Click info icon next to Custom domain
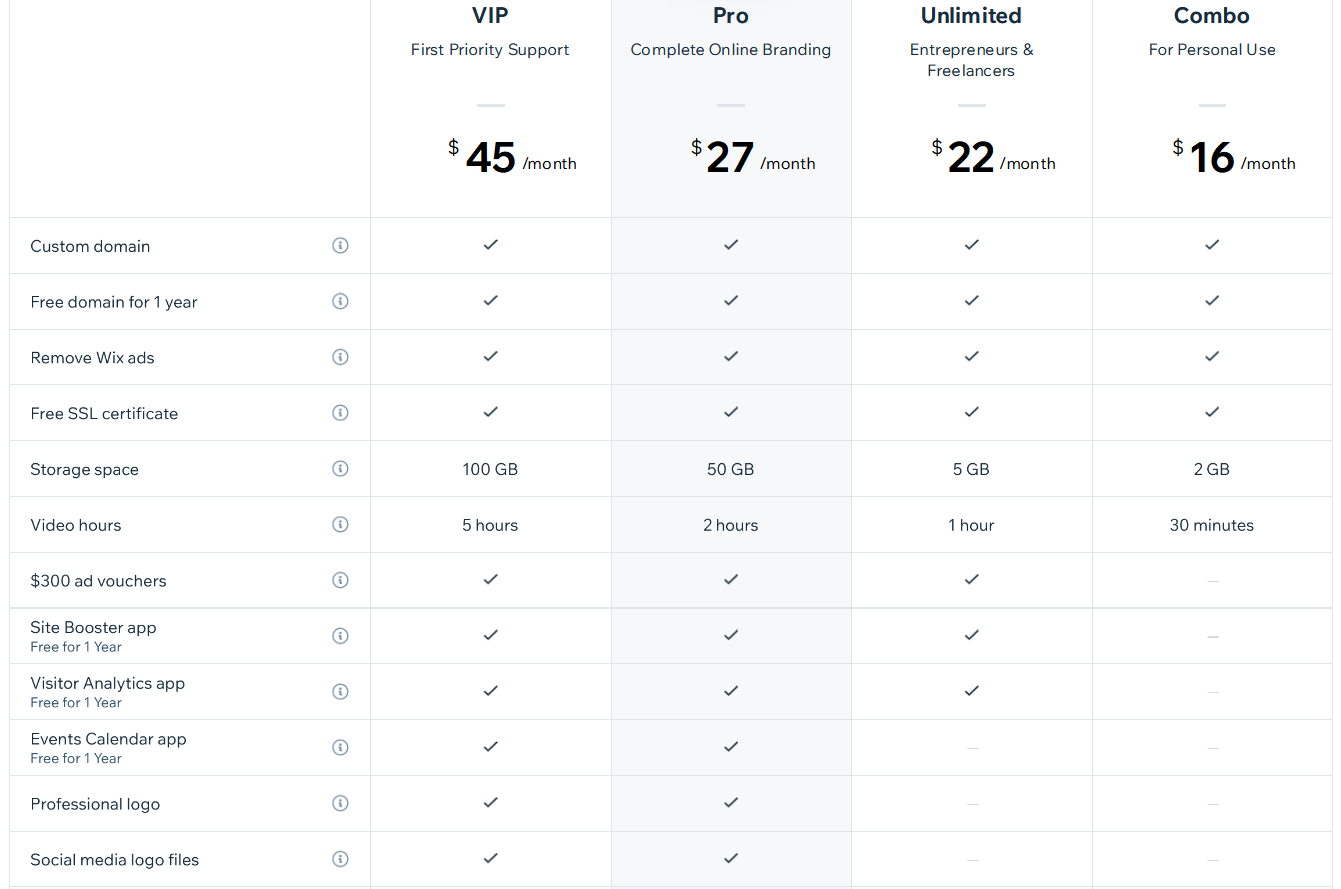The height and width of the screenshot is (889, 1341). click(x=340, y=245)
